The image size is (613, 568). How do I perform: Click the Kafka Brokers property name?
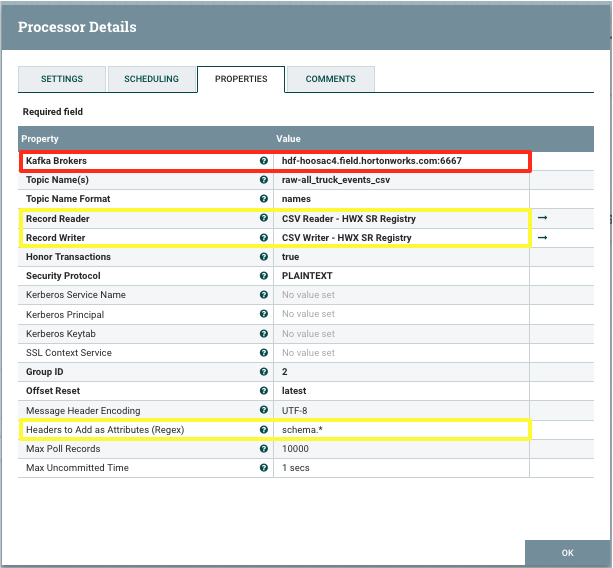point(56,161)
